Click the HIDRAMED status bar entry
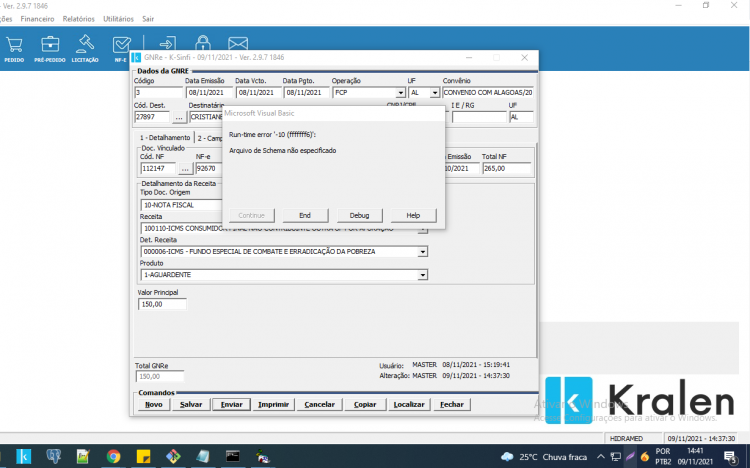The image size is (750, 468). click(633, 438)
